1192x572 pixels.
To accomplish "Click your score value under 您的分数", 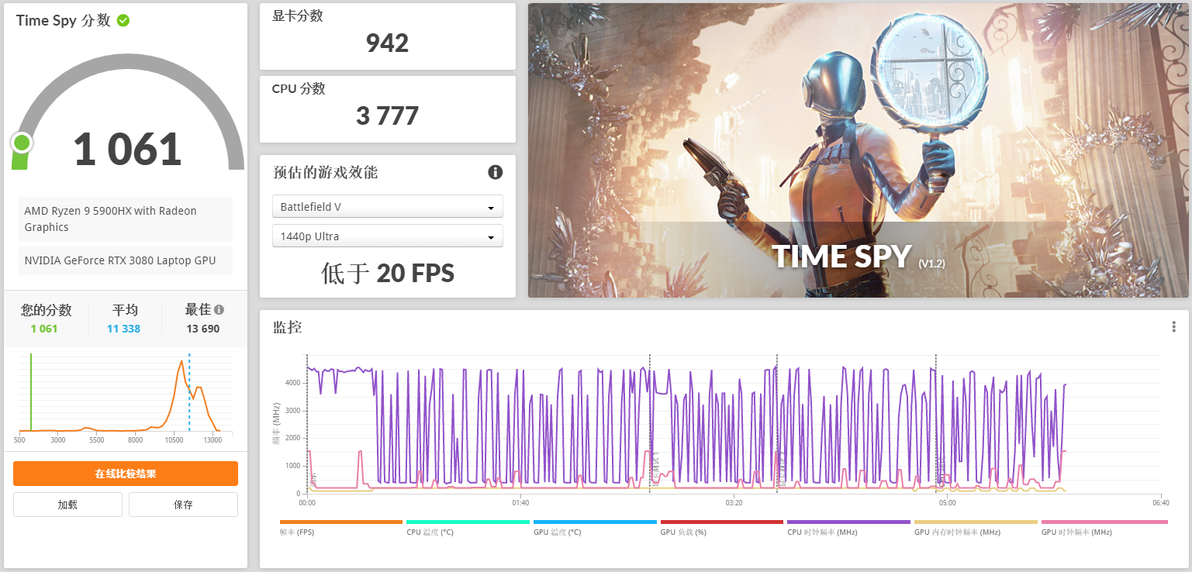I will [44, 329].
